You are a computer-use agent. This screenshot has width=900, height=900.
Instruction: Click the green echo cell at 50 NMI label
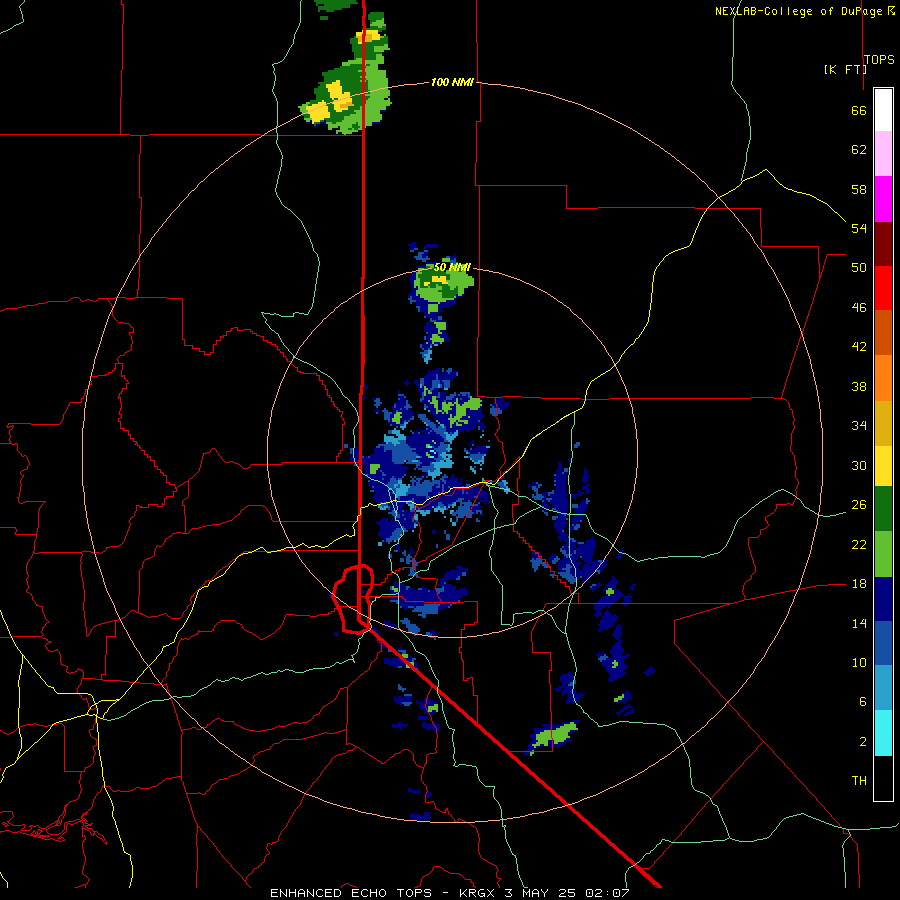click(x=443, y=285)
